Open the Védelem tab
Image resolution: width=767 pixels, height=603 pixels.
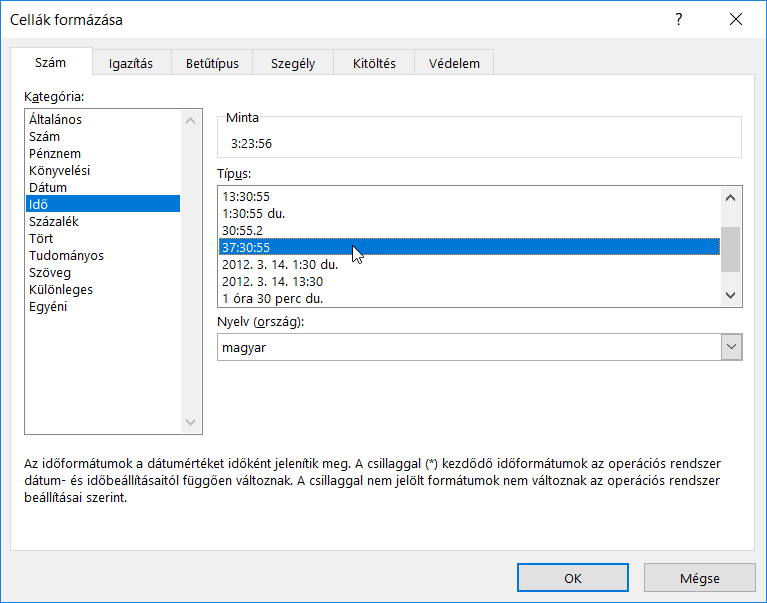pos(454,63)
